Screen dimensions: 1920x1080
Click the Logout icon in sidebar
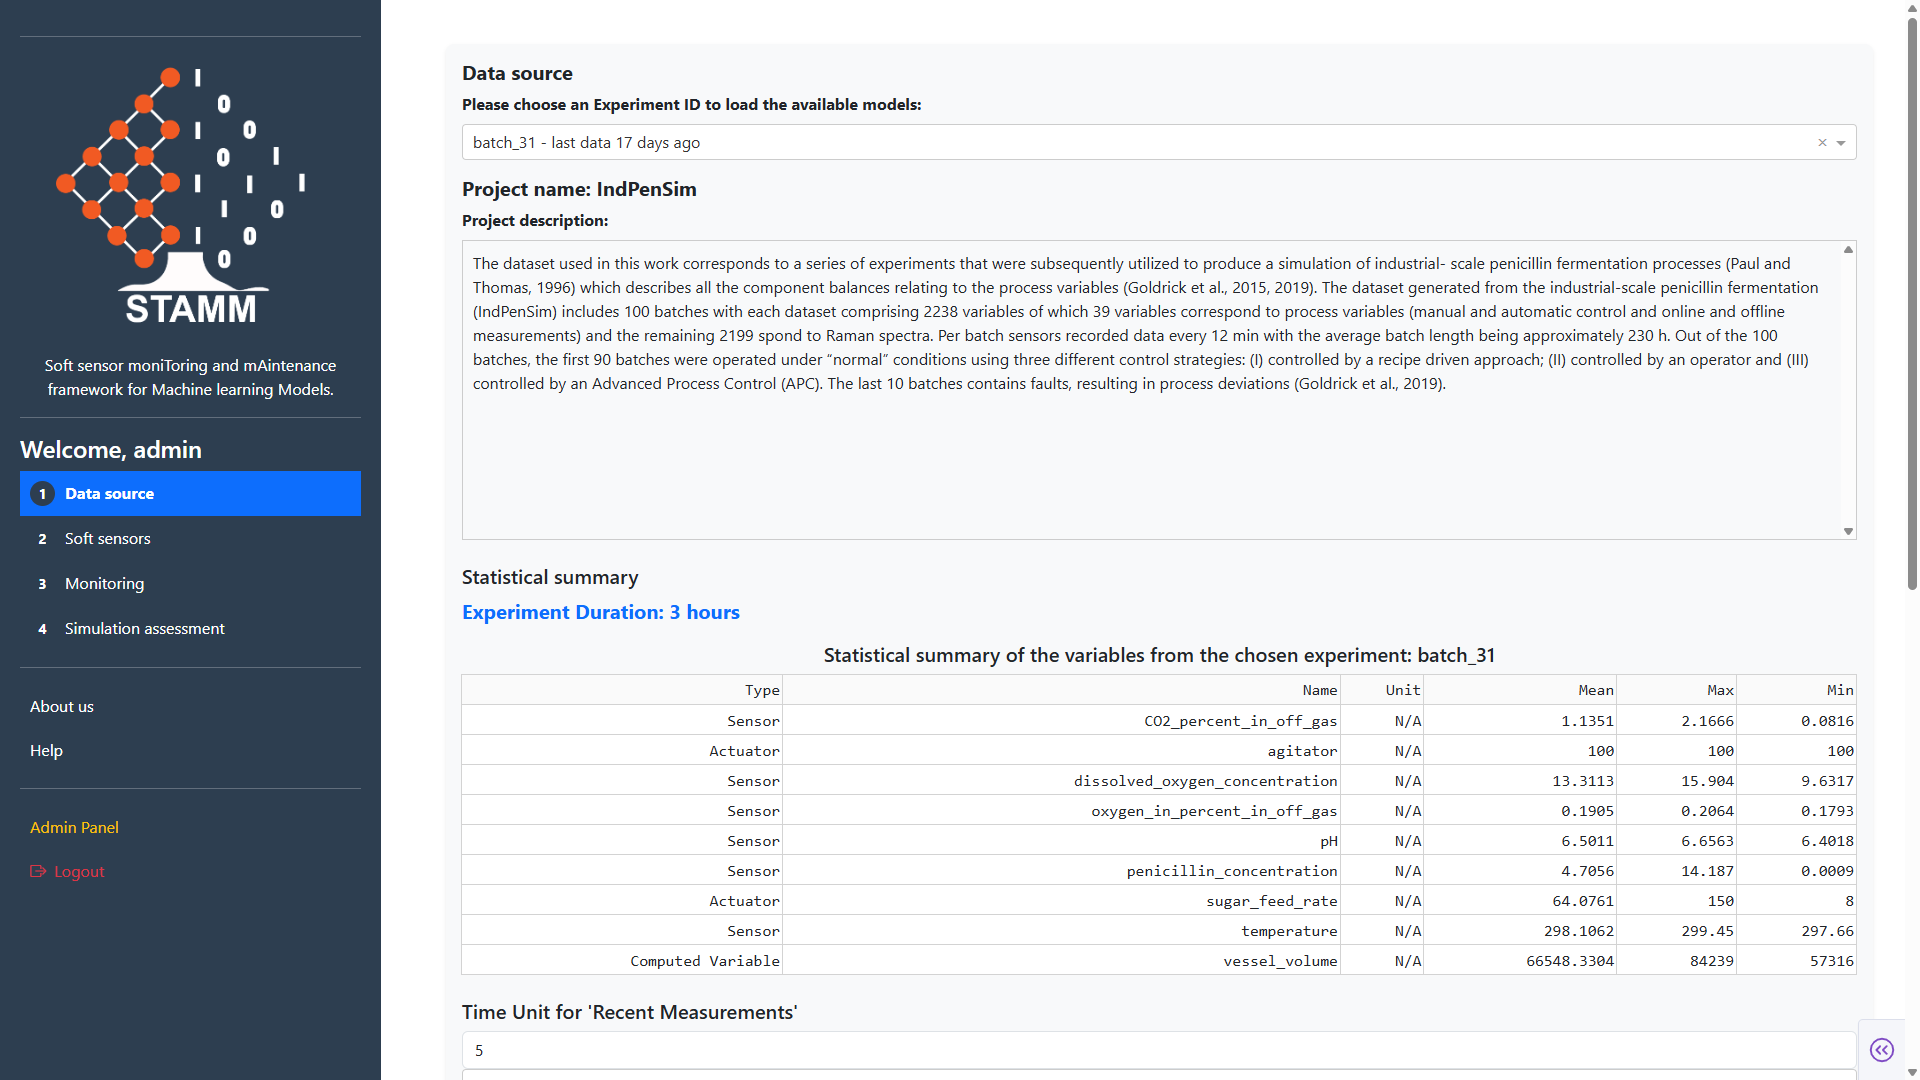[x=38, y=872]
